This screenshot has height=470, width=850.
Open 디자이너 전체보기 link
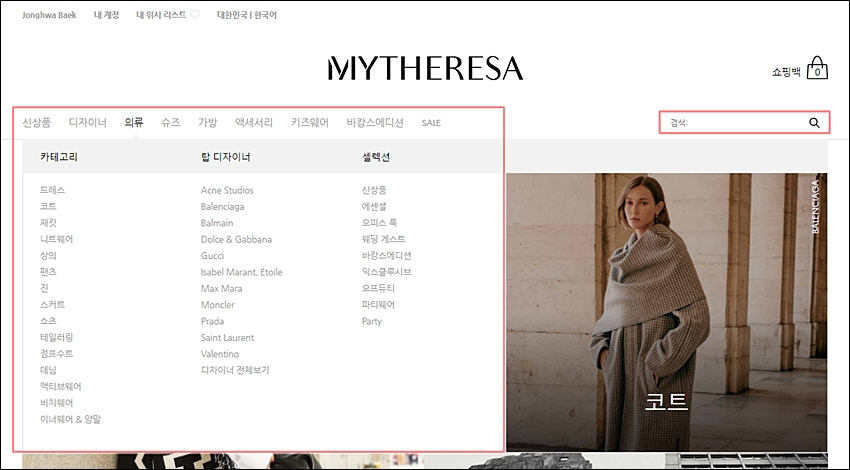(x=235, y=370)
